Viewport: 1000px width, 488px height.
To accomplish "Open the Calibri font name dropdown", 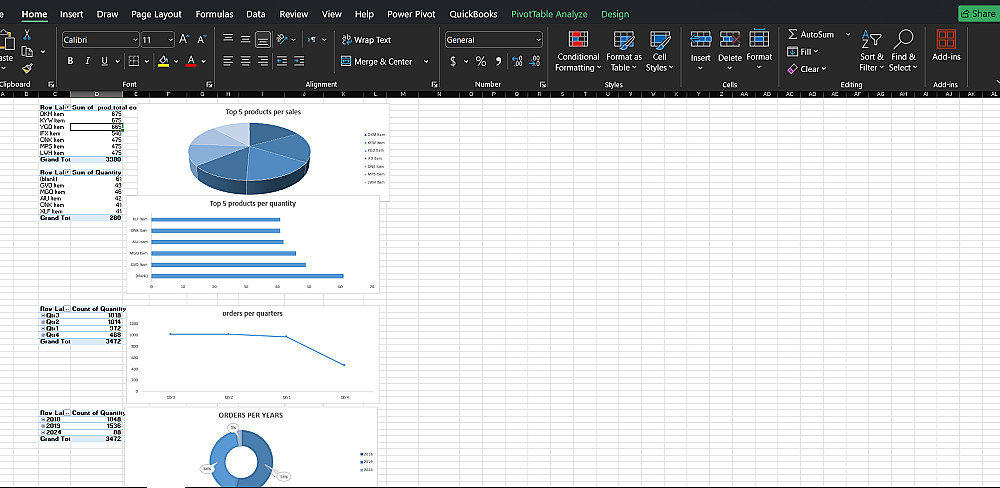I will tap(134, 40).
